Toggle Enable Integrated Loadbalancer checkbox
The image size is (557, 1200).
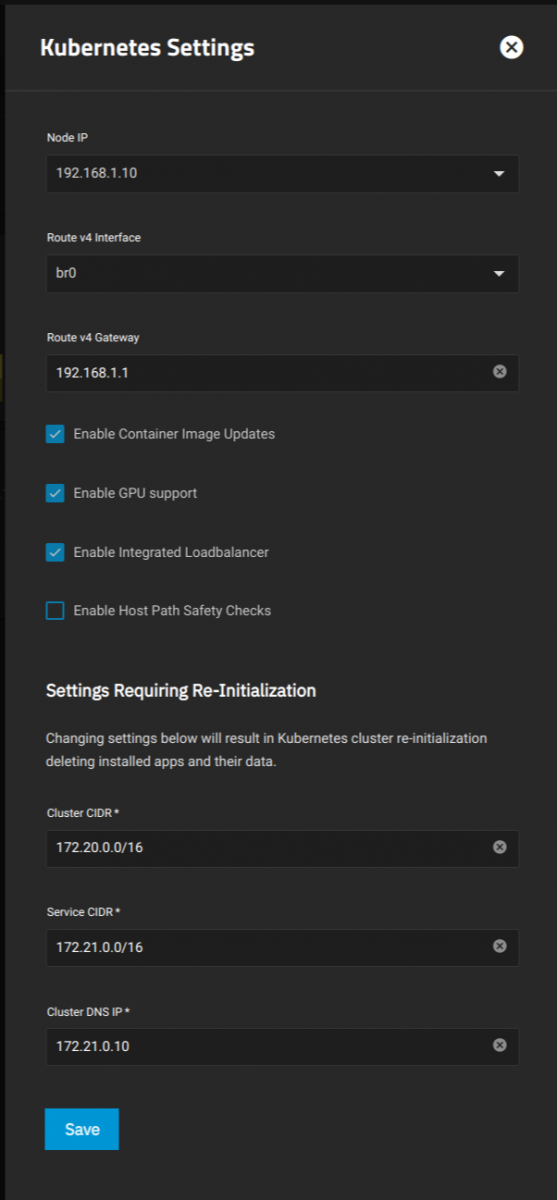[x=55, y=552]
